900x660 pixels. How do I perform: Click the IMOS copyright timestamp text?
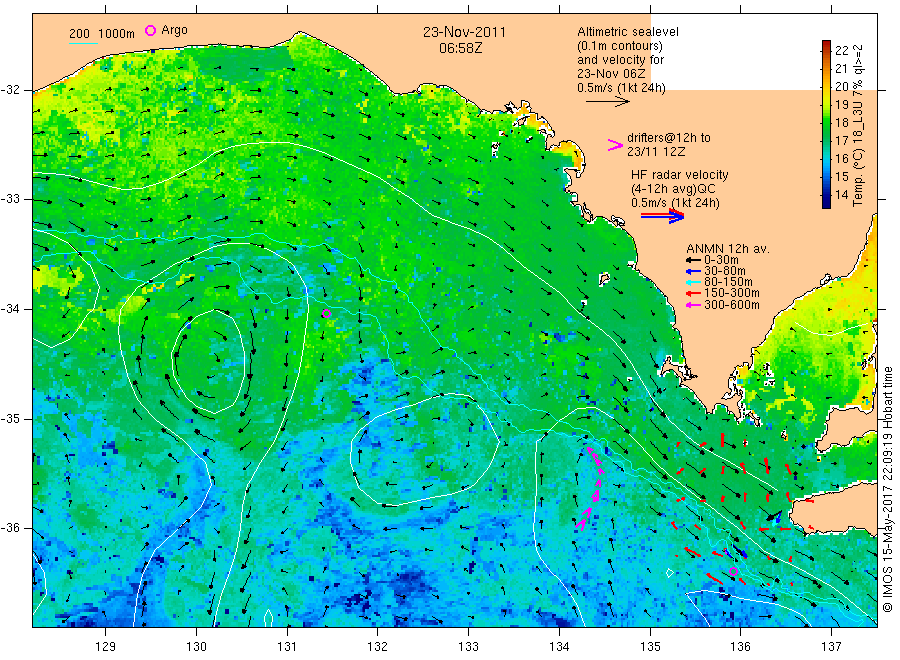(887, 490)
